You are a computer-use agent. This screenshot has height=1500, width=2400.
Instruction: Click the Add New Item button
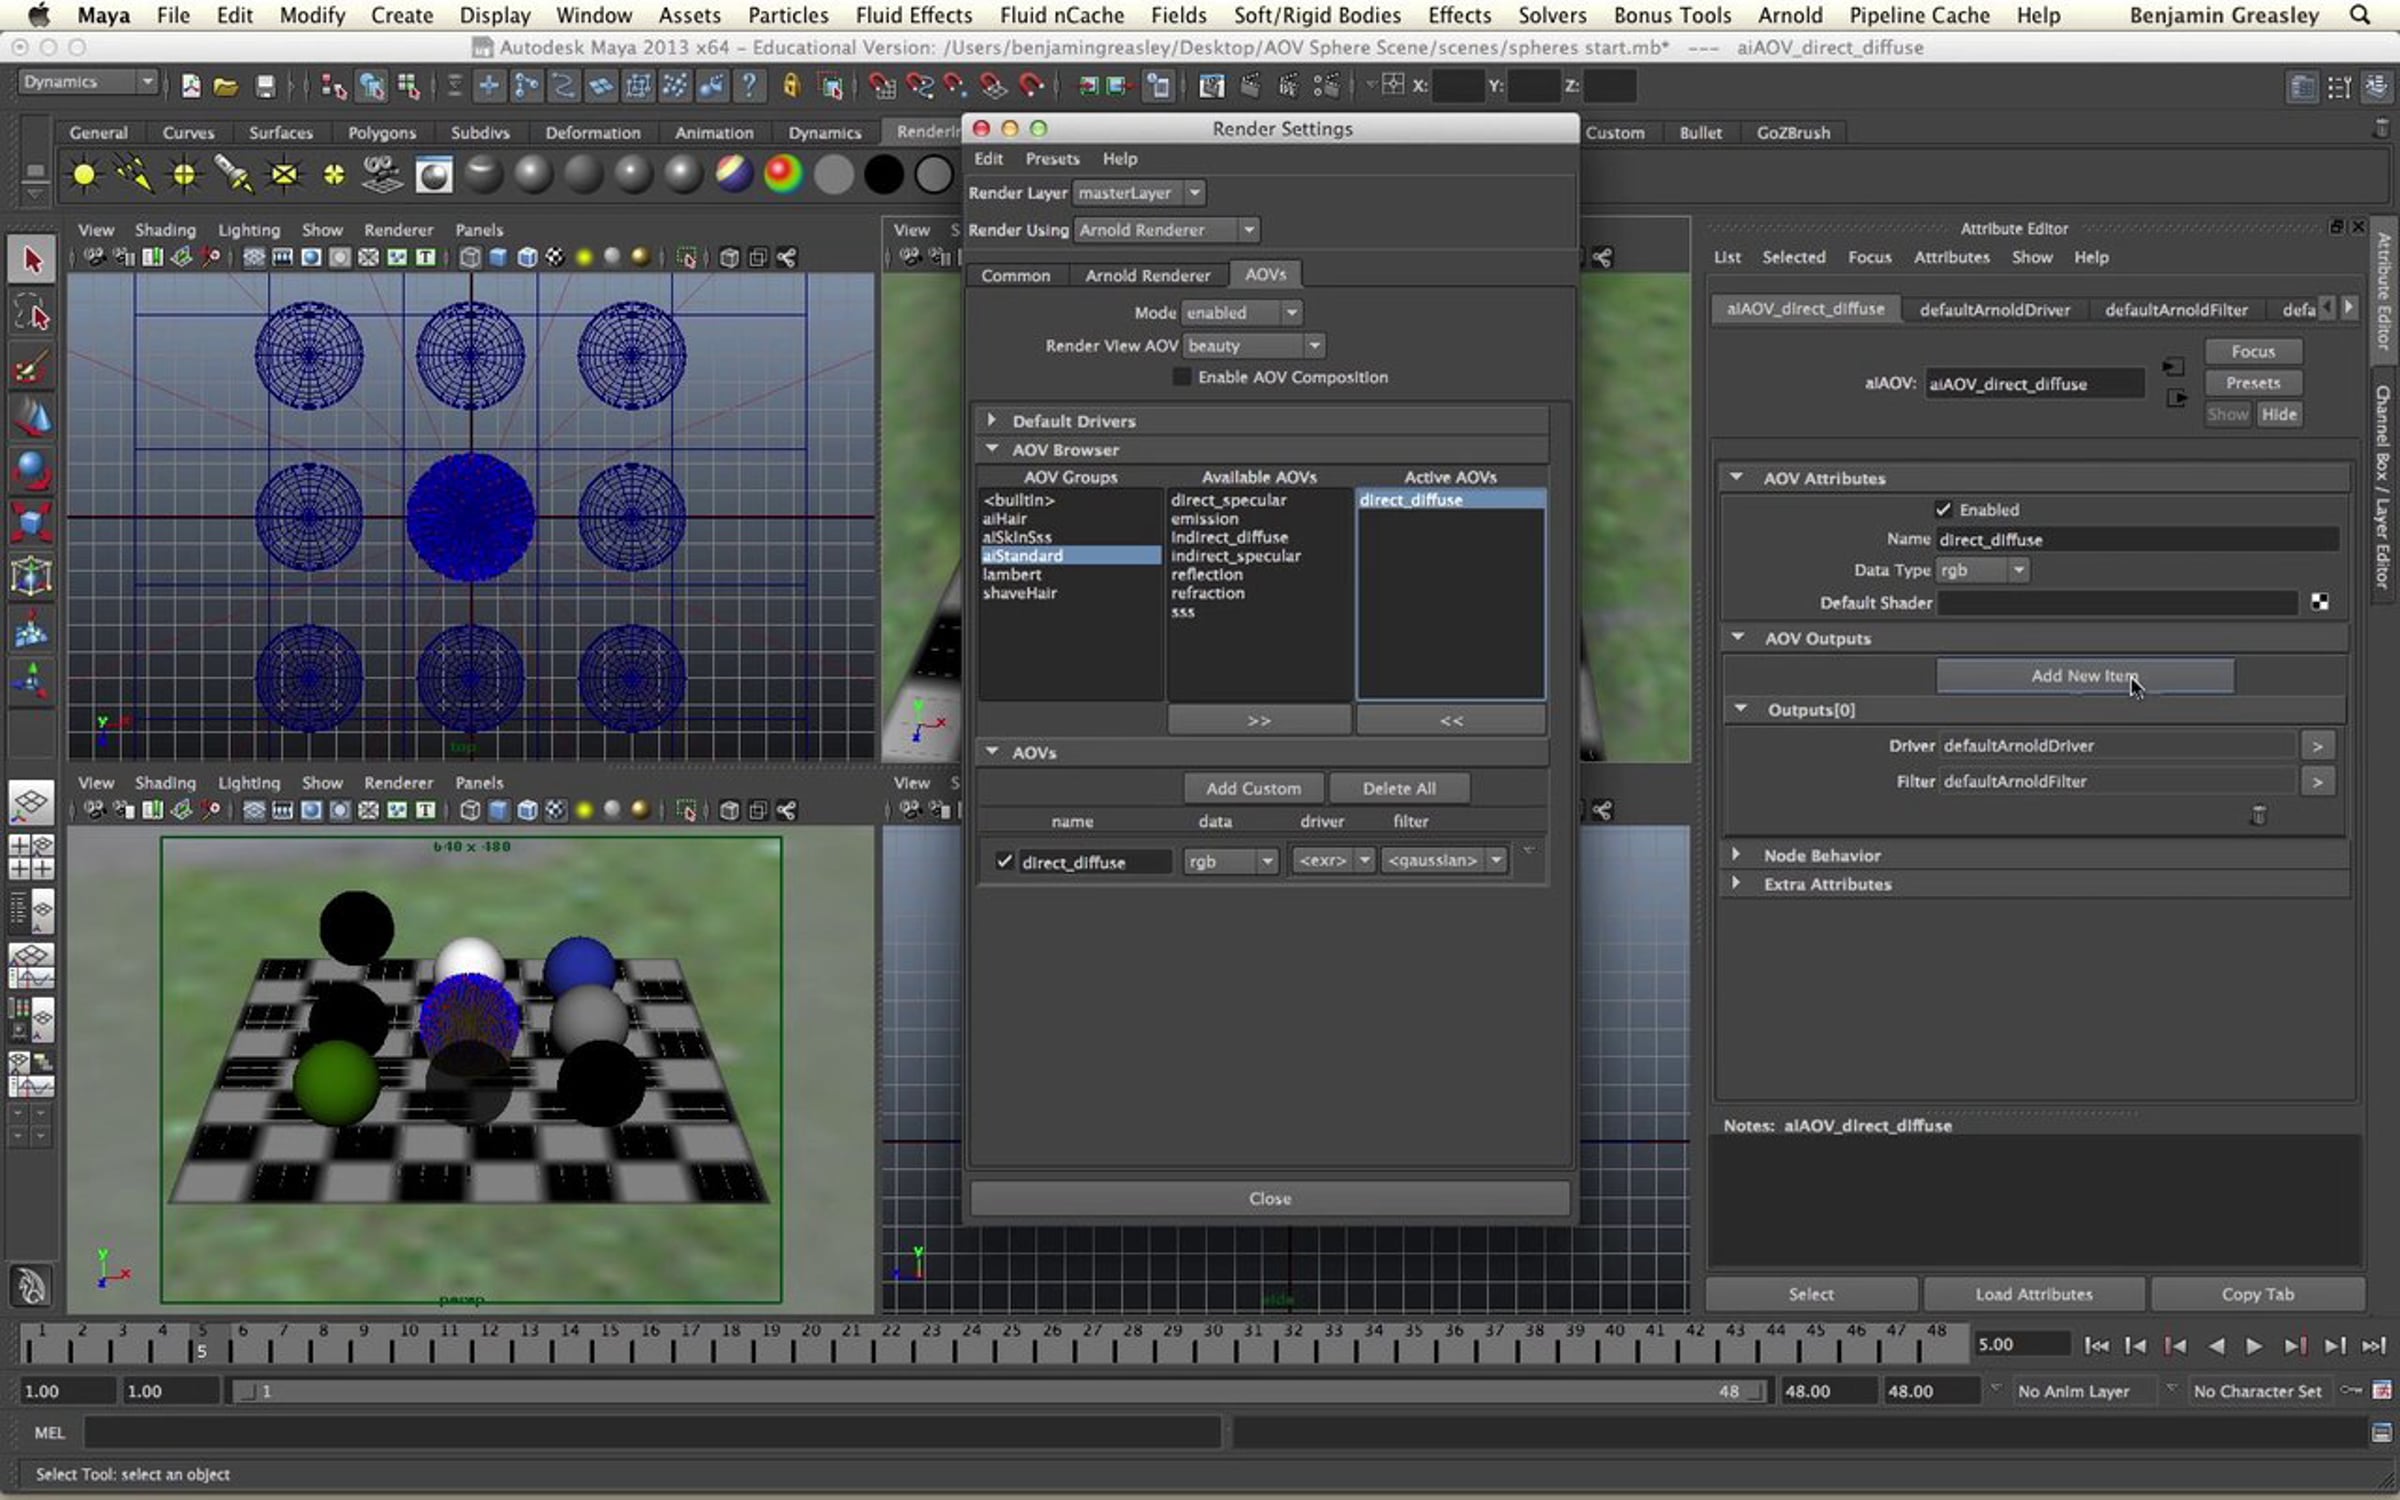2085,676
